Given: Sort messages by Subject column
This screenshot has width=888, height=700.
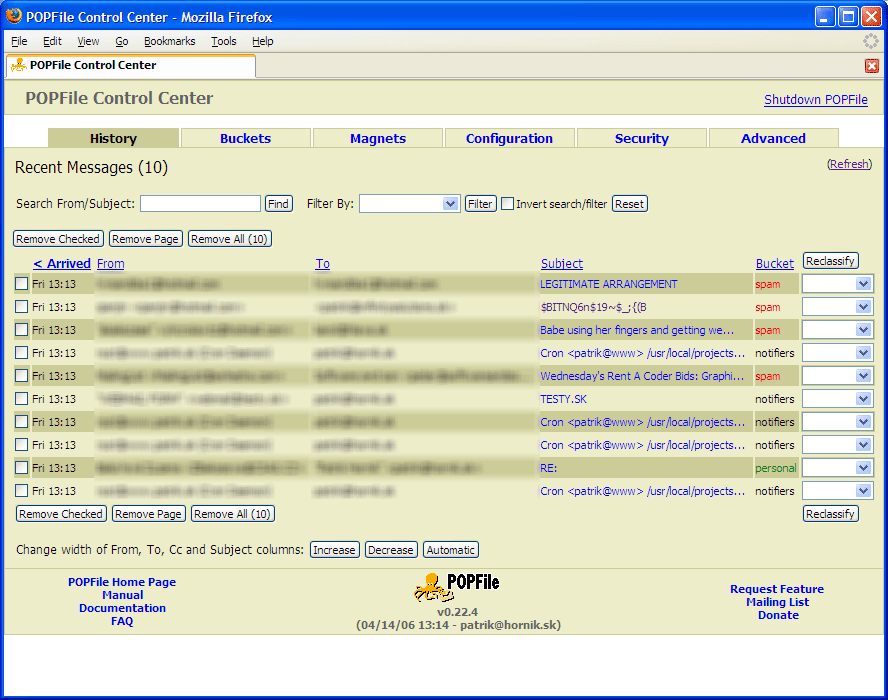Looking at the screenshot, I should [x=562, y=263].
